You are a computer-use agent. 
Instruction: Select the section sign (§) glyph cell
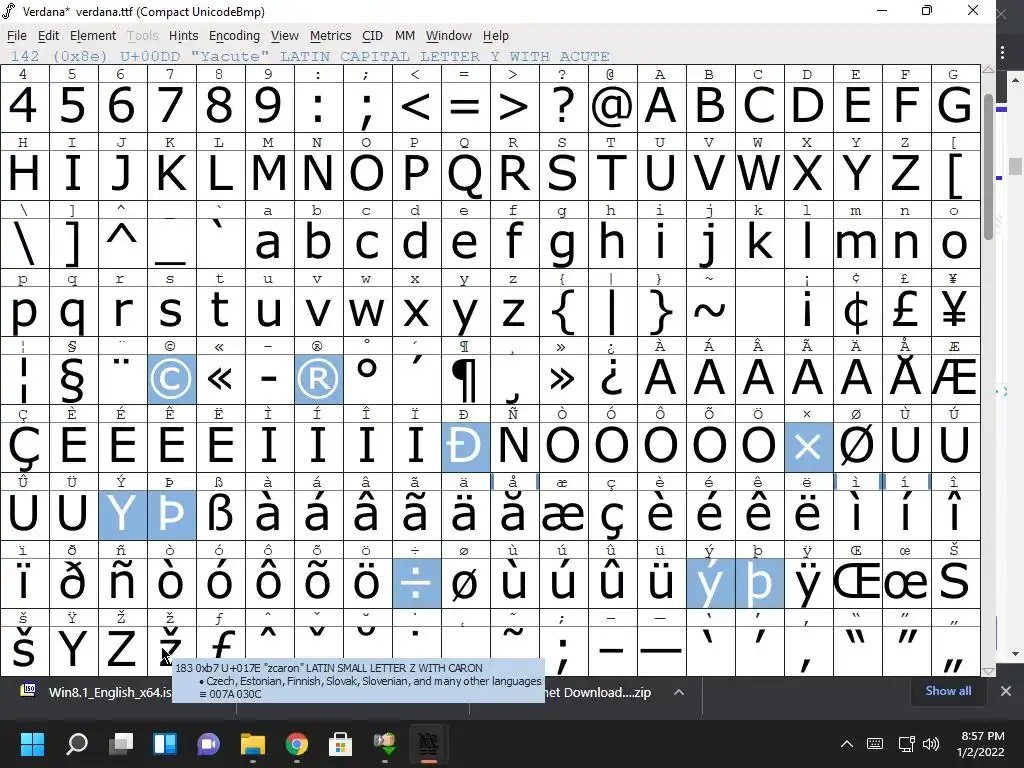74,379
